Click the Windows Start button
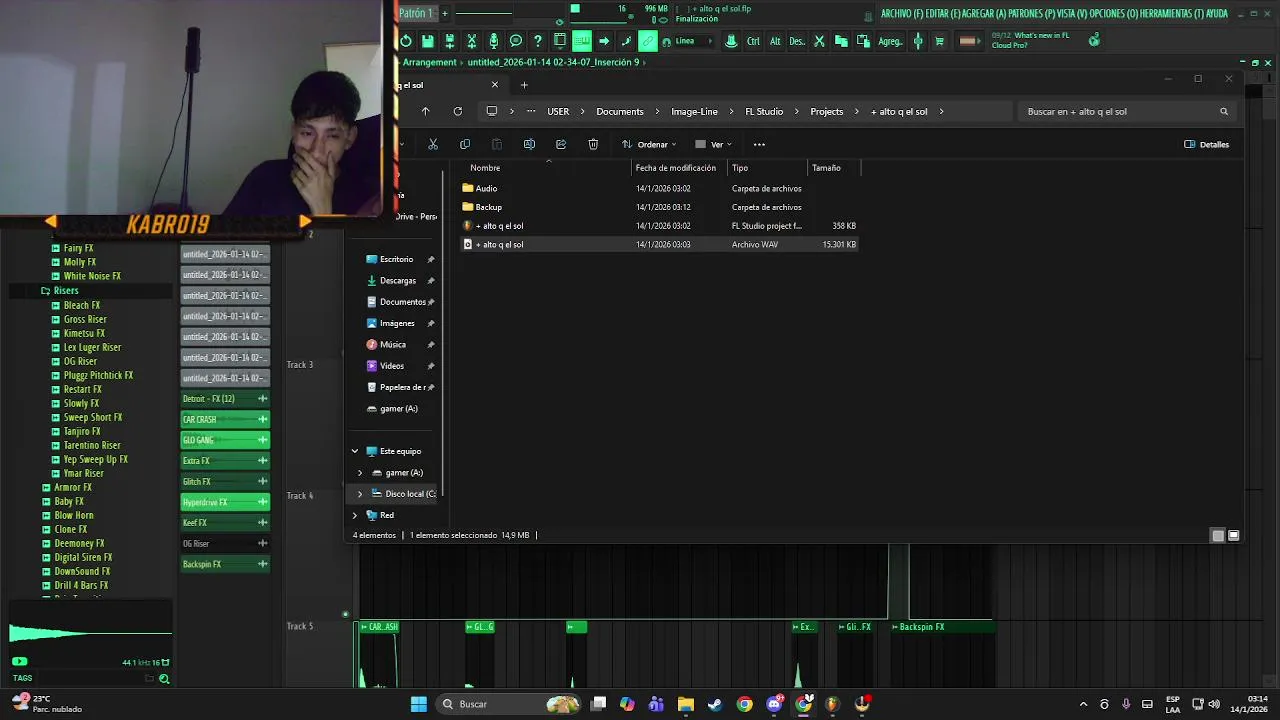Viewport: 1280px width, 720px height. 419,704
